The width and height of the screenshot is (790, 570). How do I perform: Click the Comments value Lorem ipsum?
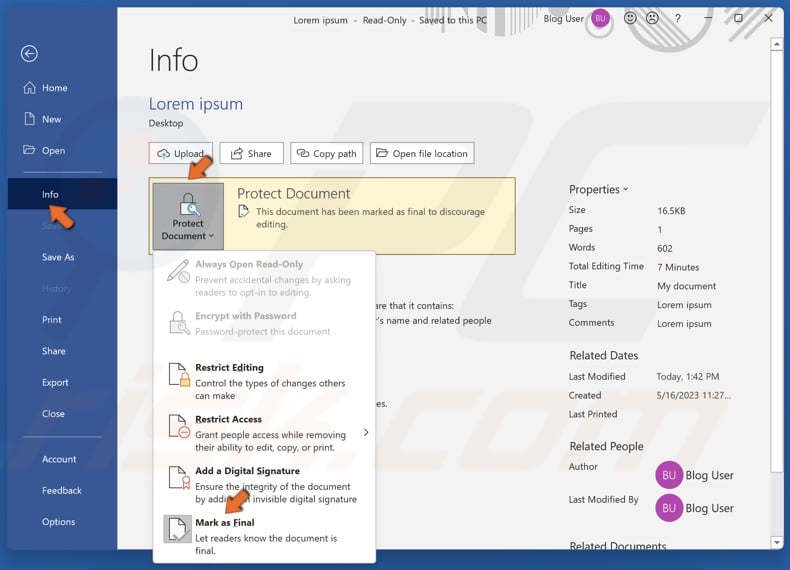coord(684,324)
